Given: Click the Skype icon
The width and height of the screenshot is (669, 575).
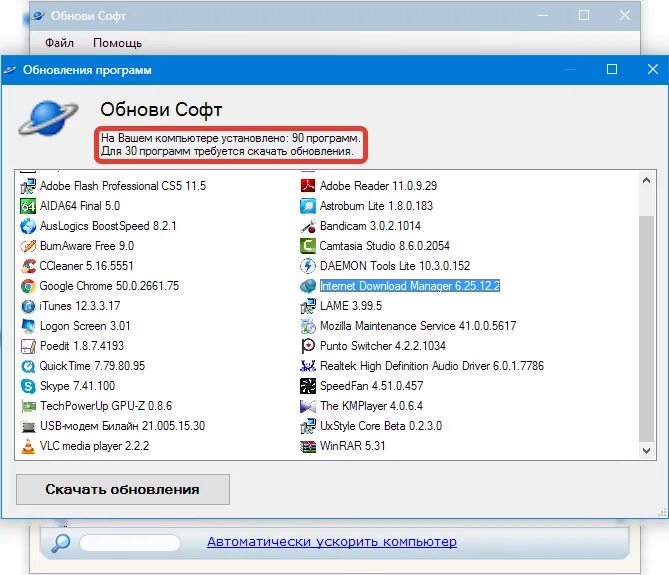Looking at the screenshot, I should click(x=28, y=386).
